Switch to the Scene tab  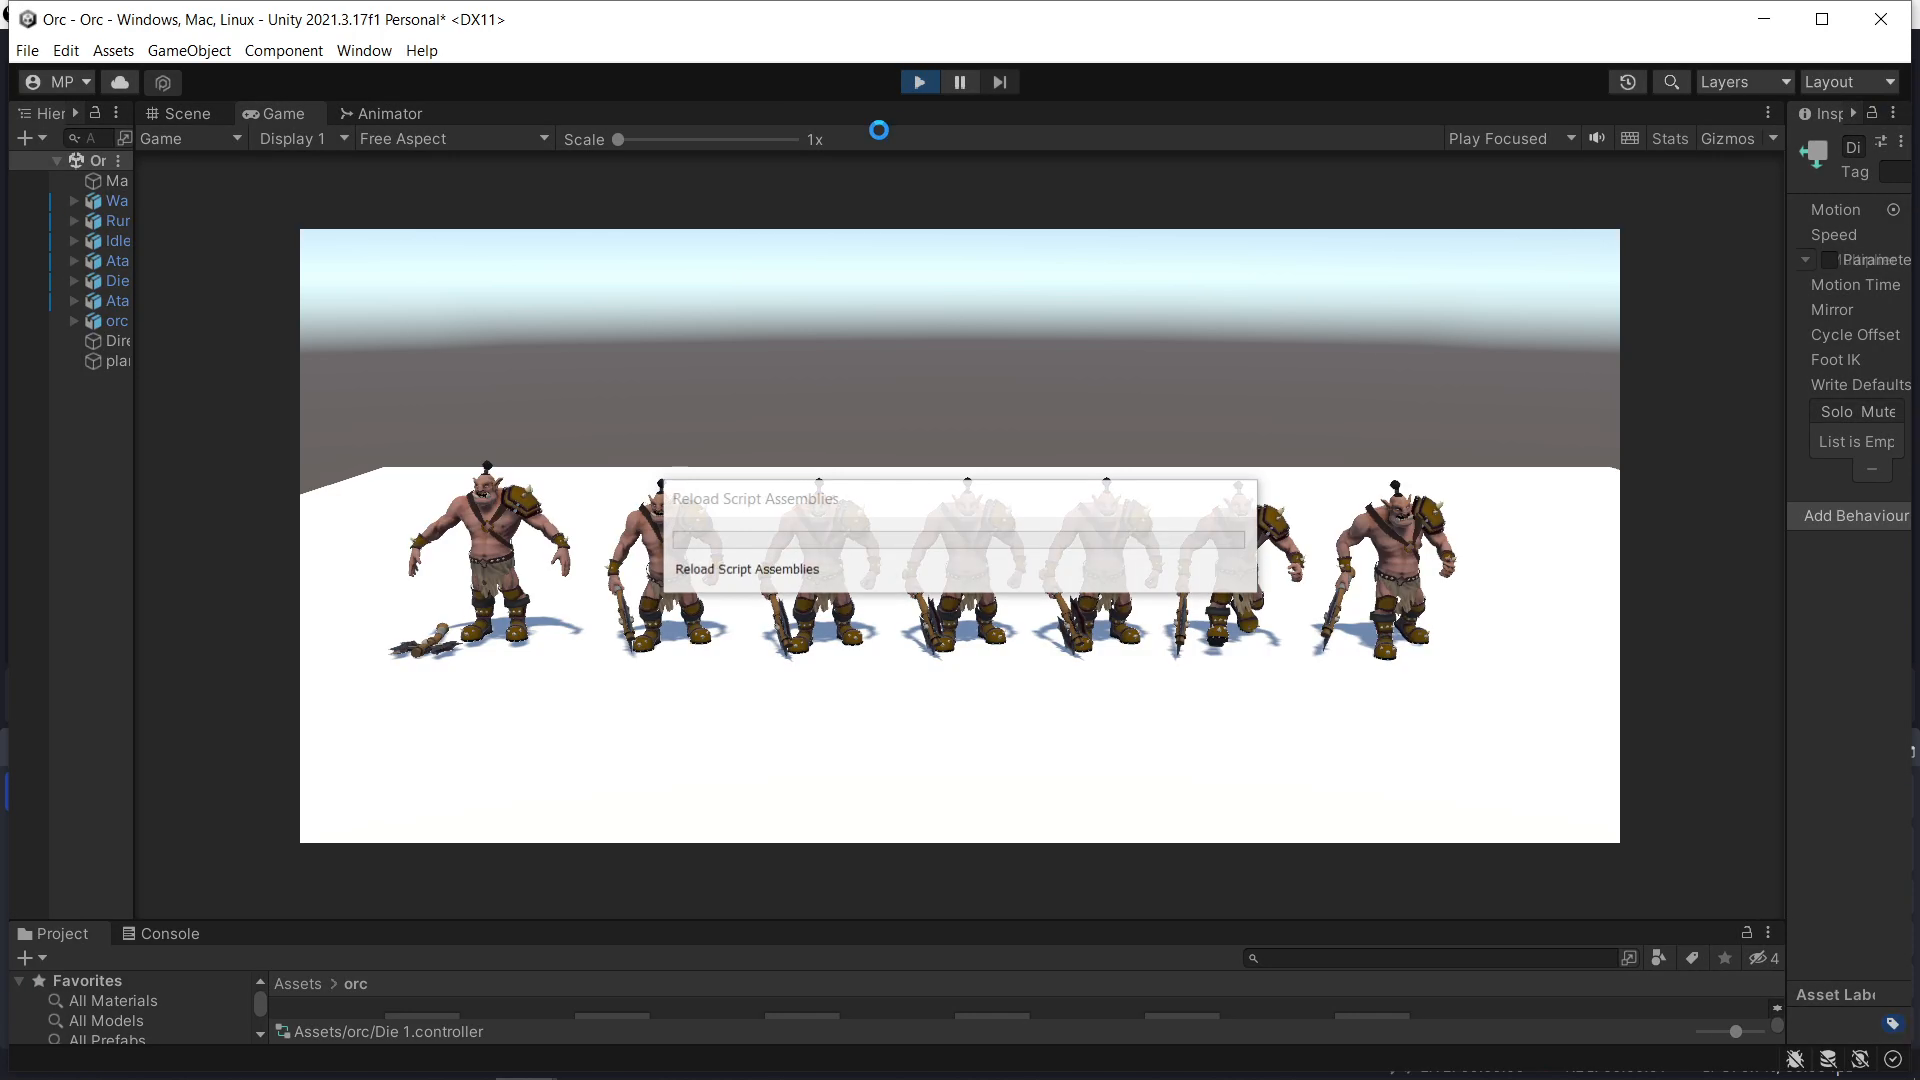tap(178, 113)
